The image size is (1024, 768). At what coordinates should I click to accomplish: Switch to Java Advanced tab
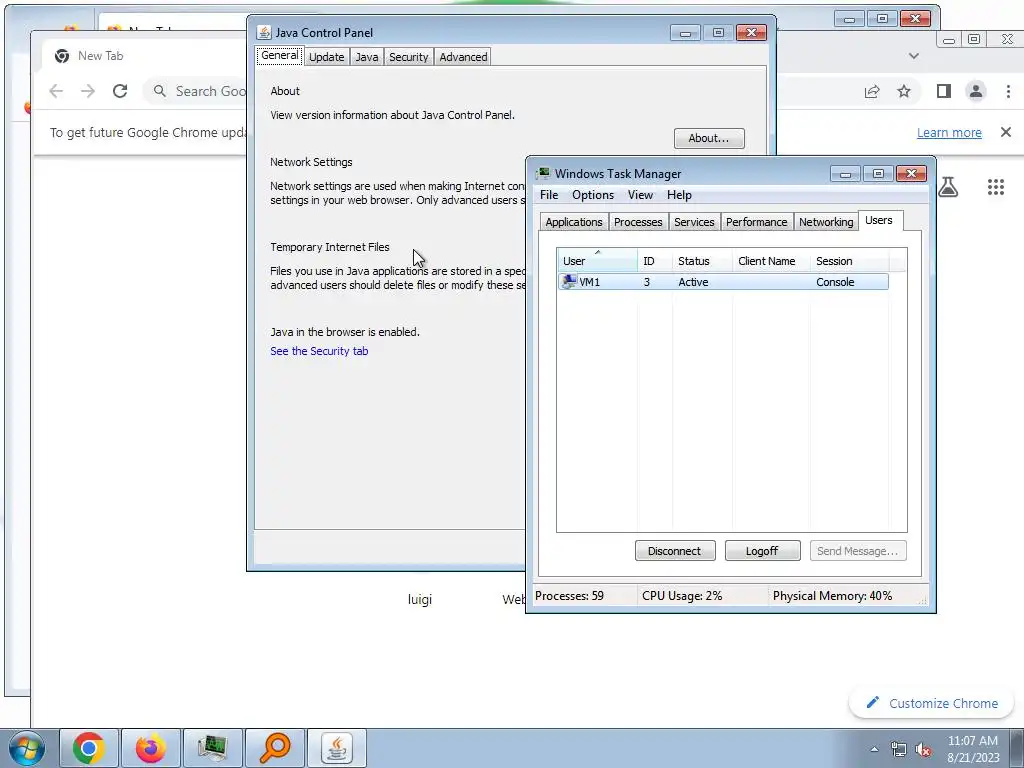[x=463, y=57]
